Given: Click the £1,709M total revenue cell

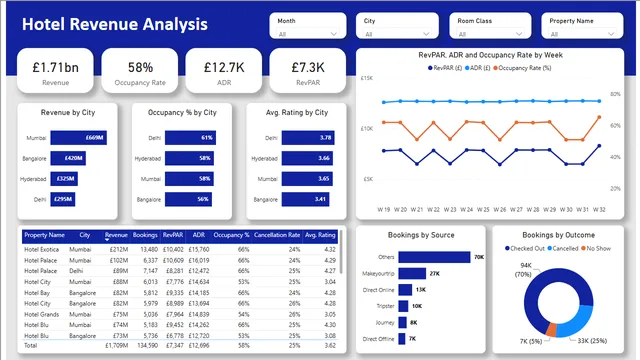Looking at the screenshot, I should pos(116,346).
